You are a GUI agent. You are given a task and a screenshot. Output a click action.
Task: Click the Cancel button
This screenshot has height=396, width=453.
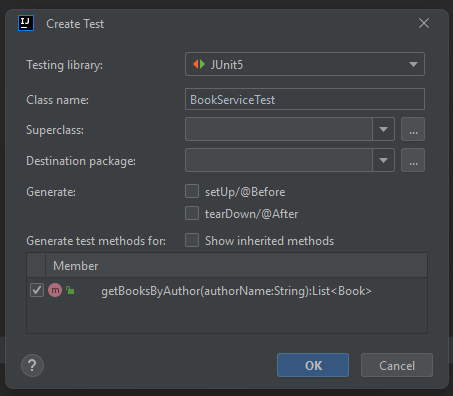[397, 365]
